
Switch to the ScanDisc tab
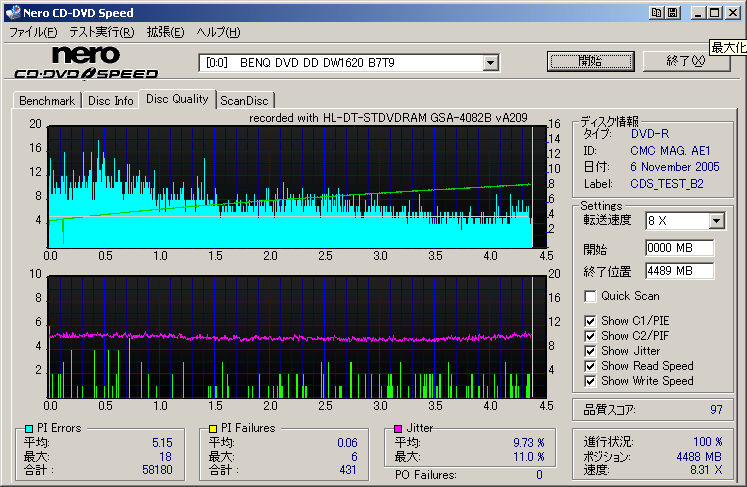(244, 101)
